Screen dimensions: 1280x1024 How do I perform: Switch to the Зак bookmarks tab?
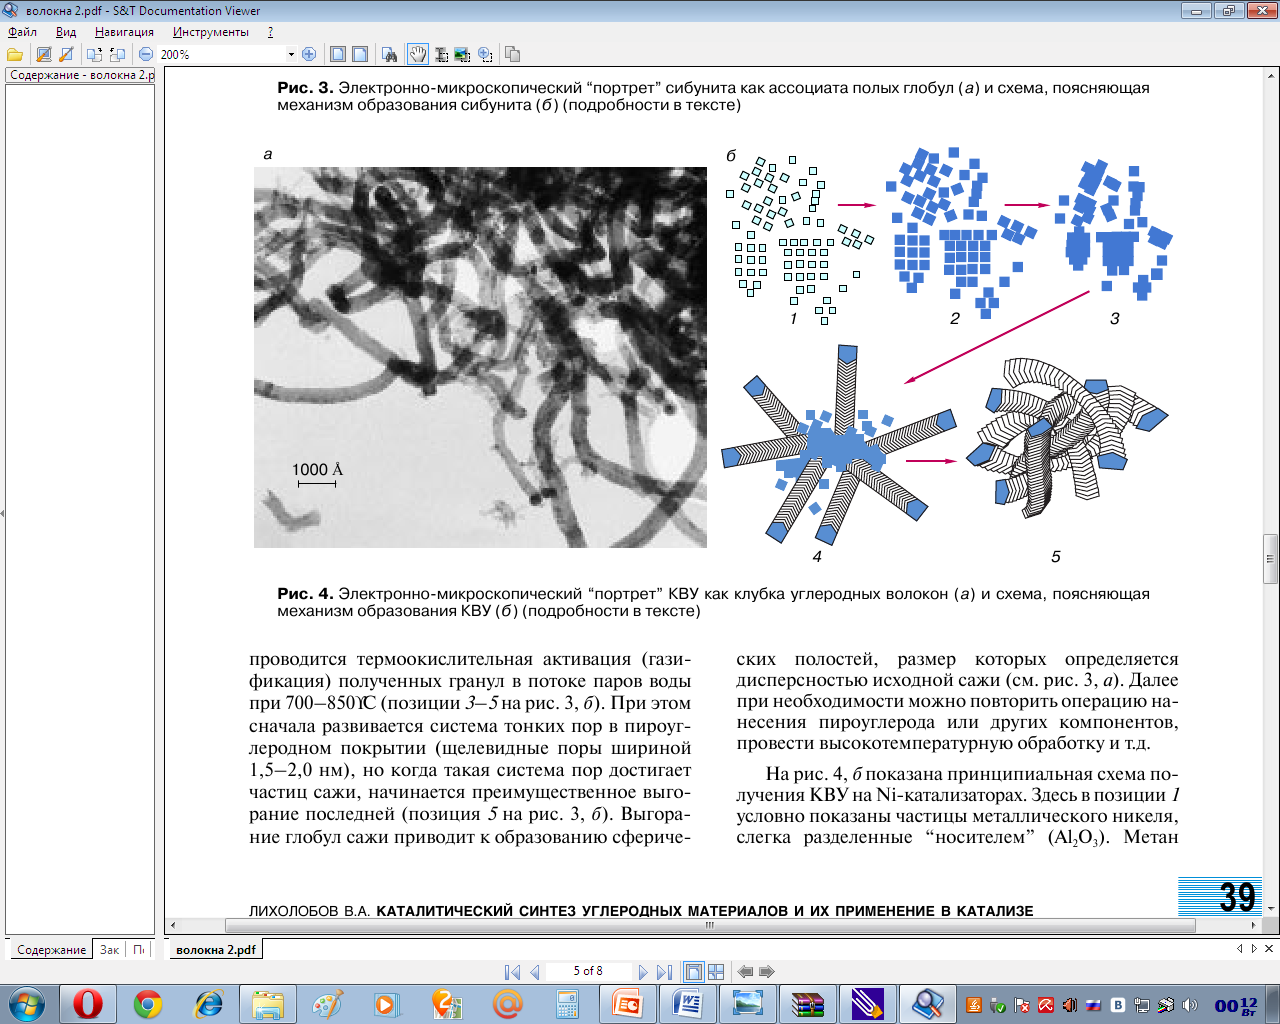(109, 949)
